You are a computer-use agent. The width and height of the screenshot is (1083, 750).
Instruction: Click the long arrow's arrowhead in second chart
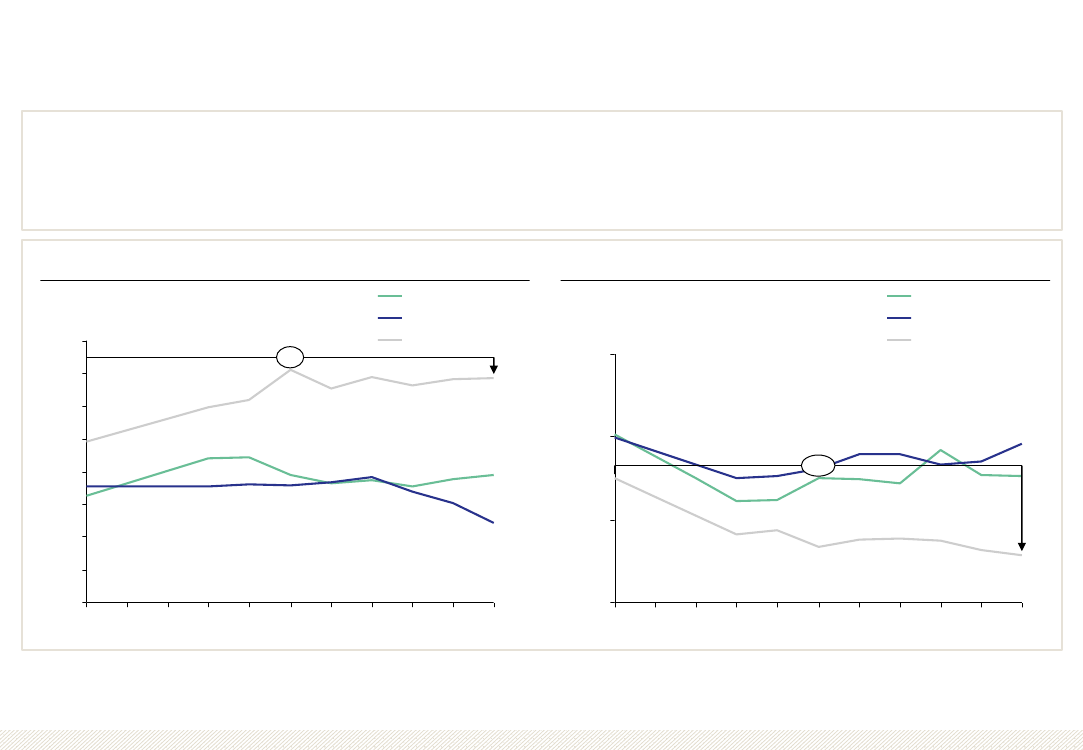click(x=1022, y=546)
